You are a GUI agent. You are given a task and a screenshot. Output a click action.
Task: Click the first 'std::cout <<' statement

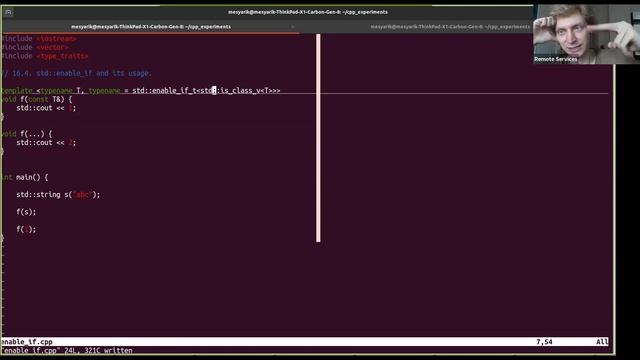(x=46, y=108)
